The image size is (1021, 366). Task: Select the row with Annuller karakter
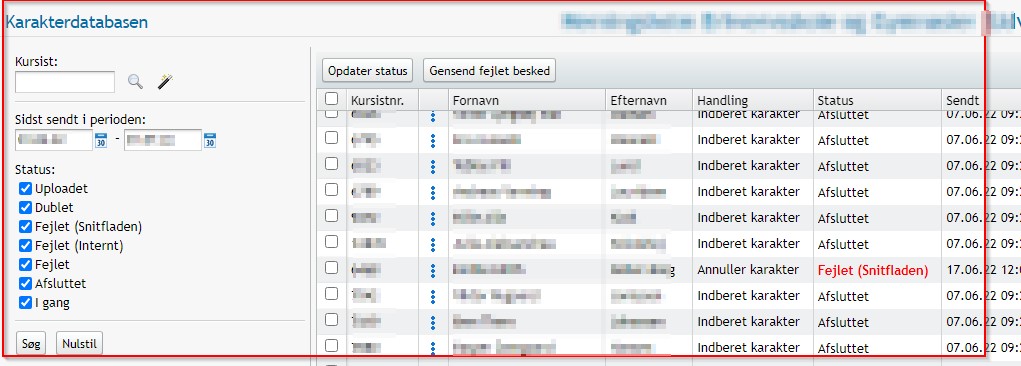tap(331, 268)
